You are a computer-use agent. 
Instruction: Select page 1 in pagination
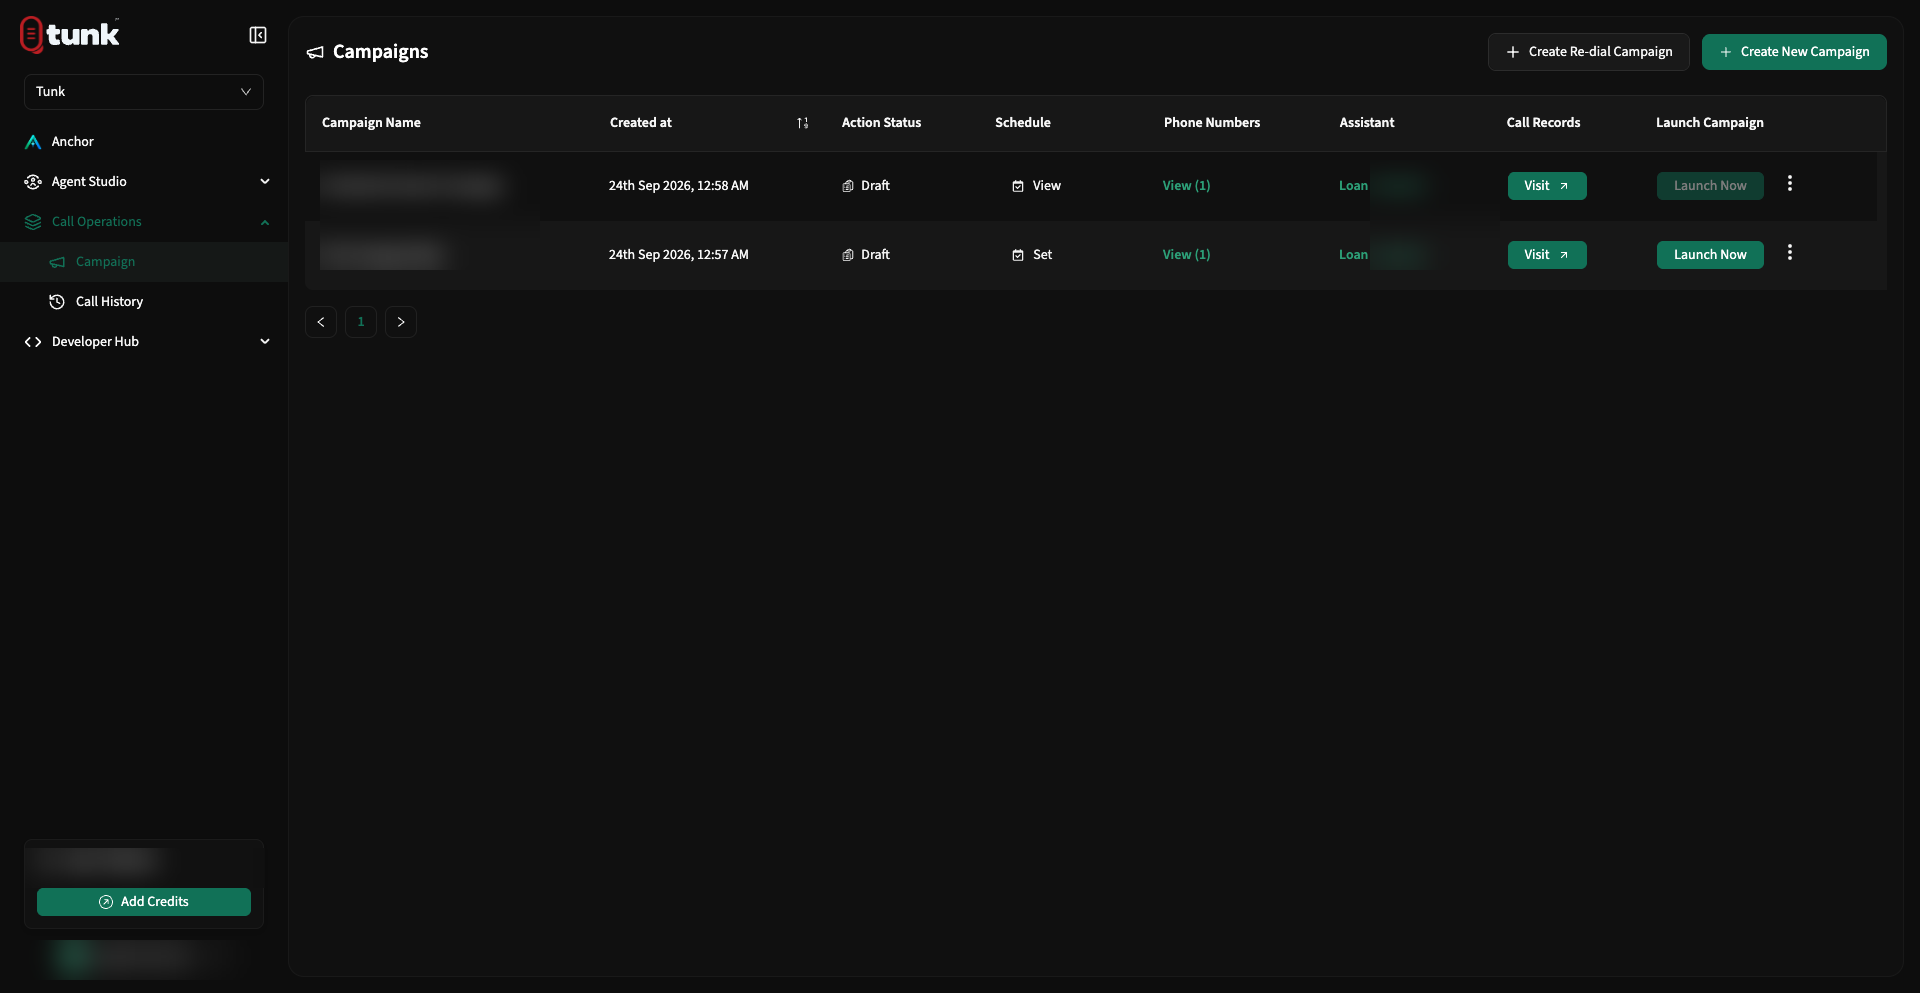tap(361, 322)
